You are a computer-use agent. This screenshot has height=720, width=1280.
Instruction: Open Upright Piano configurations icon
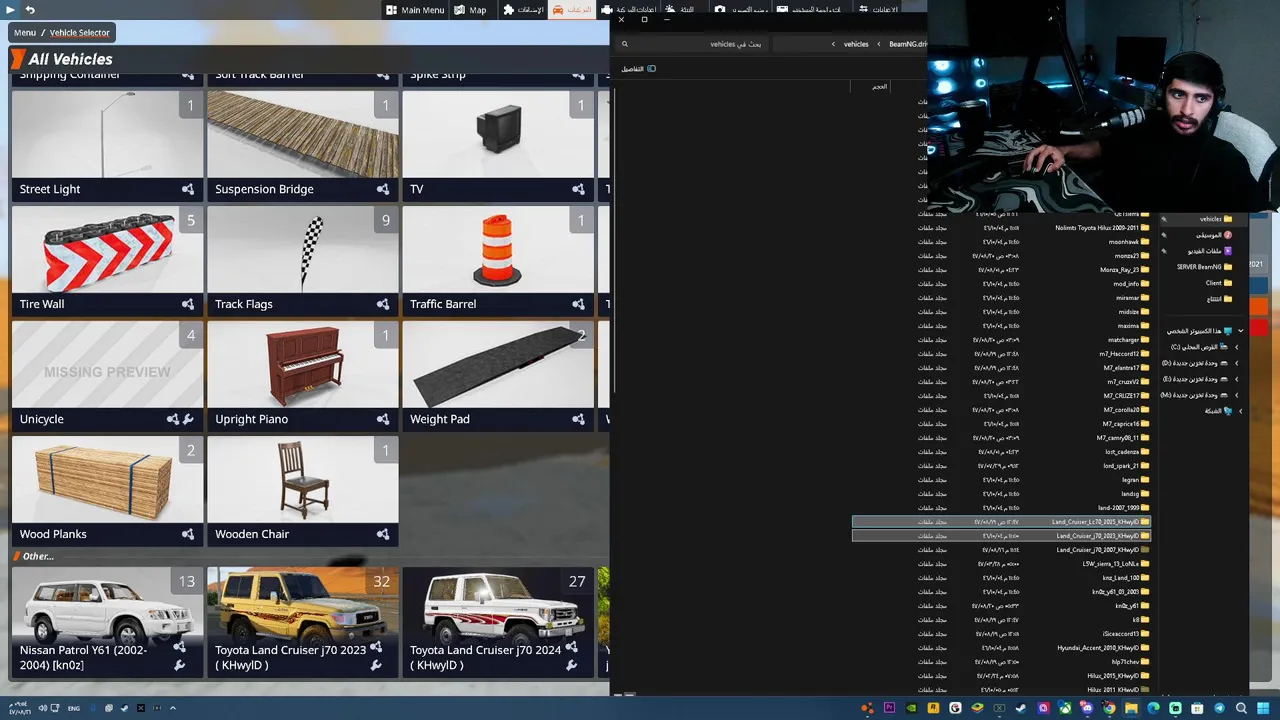point(382,419)
